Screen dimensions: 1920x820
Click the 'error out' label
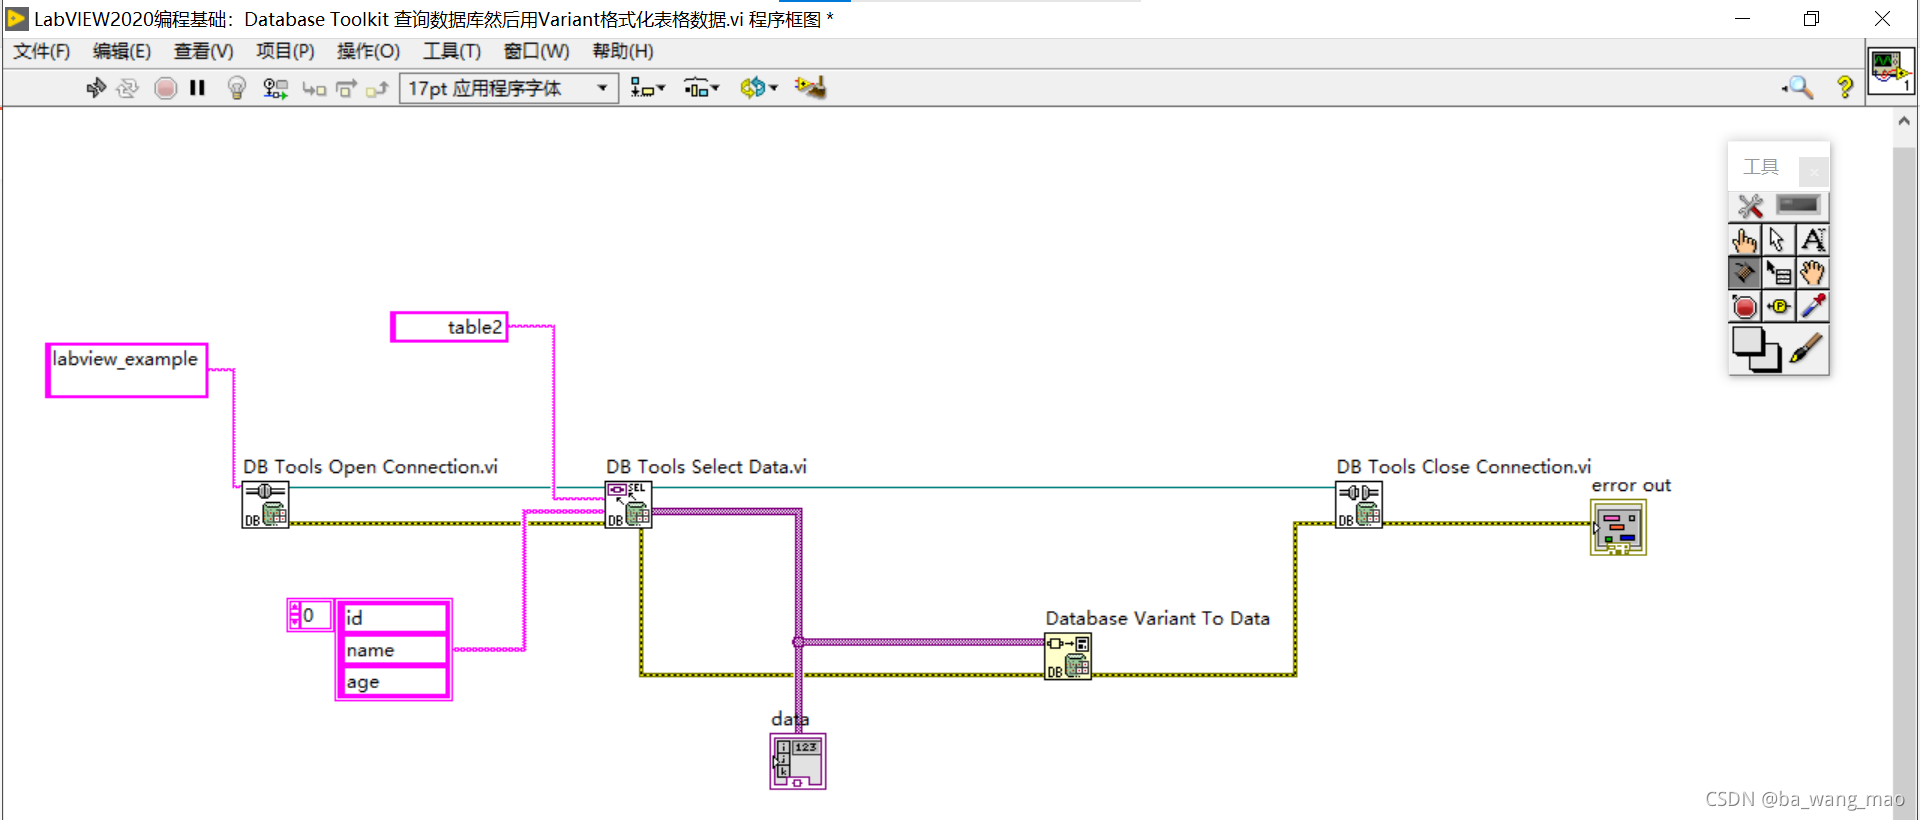(x=1631, y=485)
